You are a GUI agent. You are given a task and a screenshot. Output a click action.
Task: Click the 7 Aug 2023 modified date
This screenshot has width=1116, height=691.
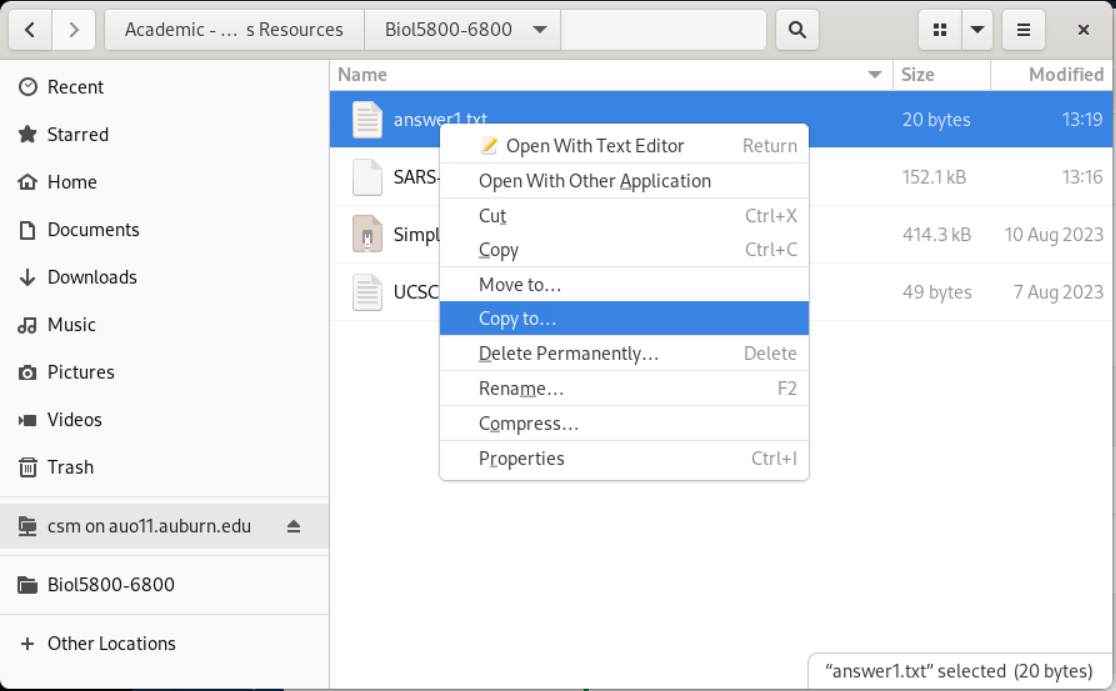[x=1058, y=292]
